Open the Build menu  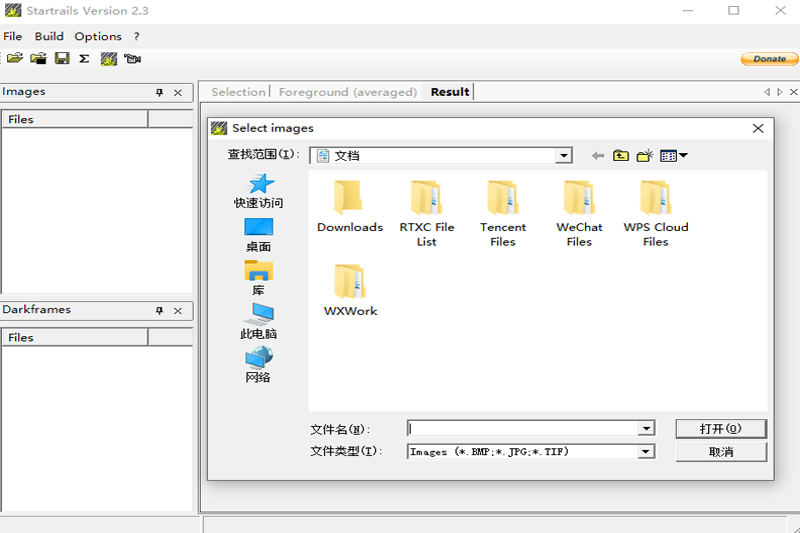point(49,36)
